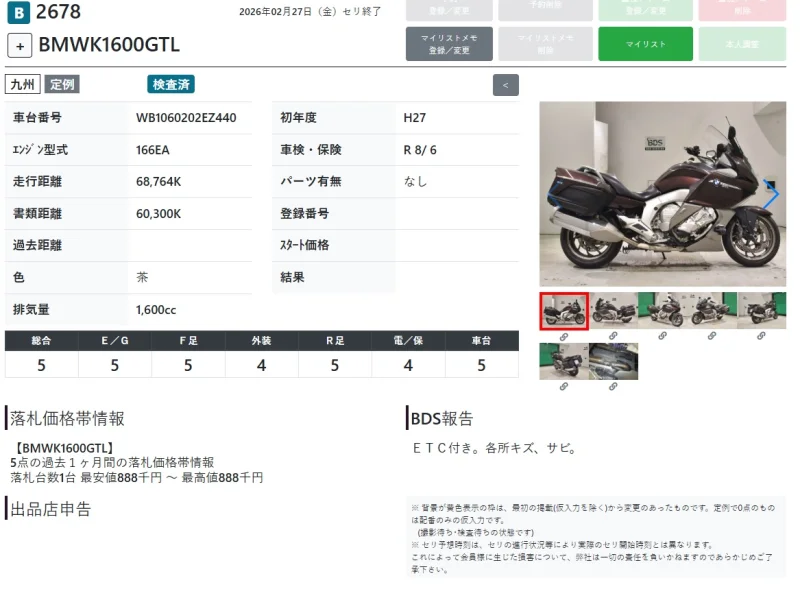Click the 九州 region tag
This screenshot has height=600, width=800.
[x=22, y=84]
